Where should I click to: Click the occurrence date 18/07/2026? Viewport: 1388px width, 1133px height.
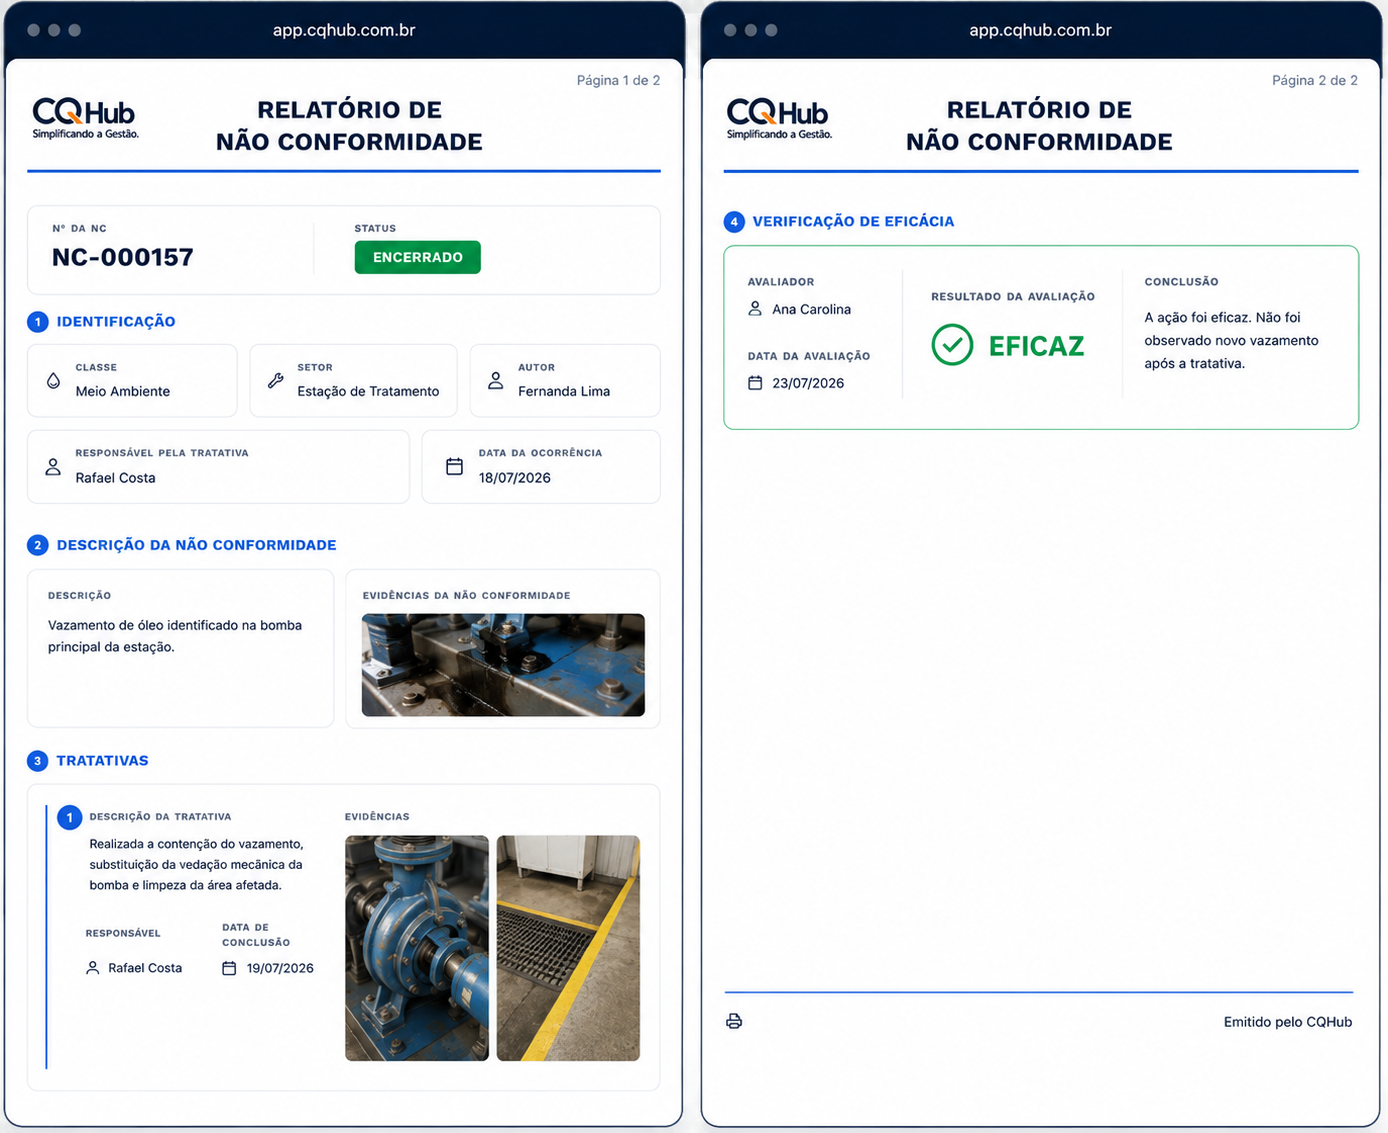pyautogui.click(x=515, y=478)
